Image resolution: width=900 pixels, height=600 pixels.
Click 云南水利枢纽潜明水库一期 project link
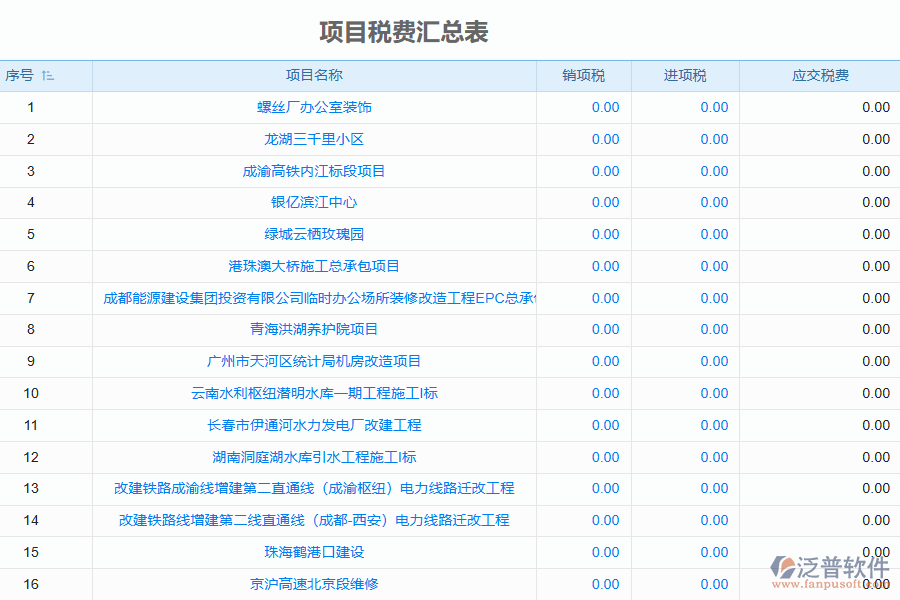coord(314,393)
